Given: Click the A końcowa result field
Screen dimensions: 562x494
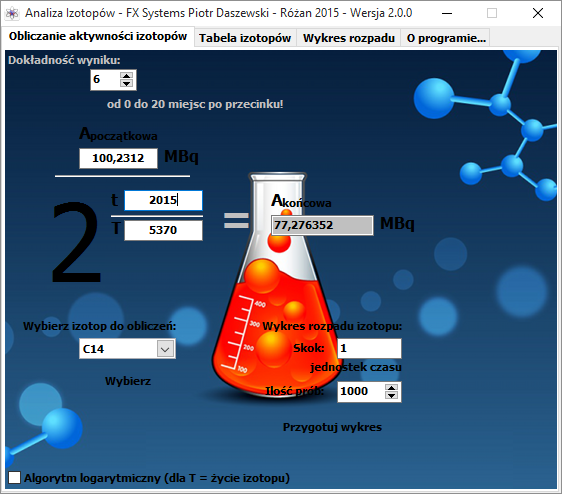Looking at the screenshot, I should 322,225.
